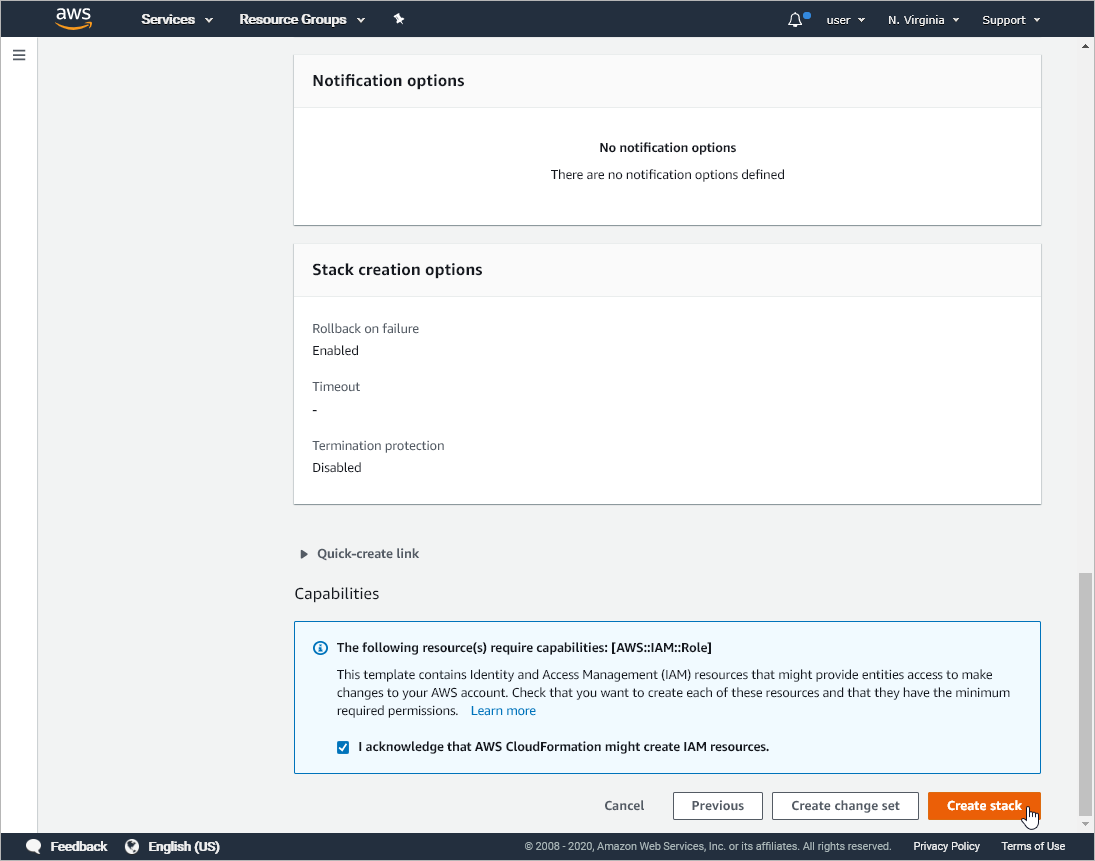The width and height of the screenshot is (1095, 861).
Task: Open the Support dropdown menu
Action: (x=1011, y=20)
